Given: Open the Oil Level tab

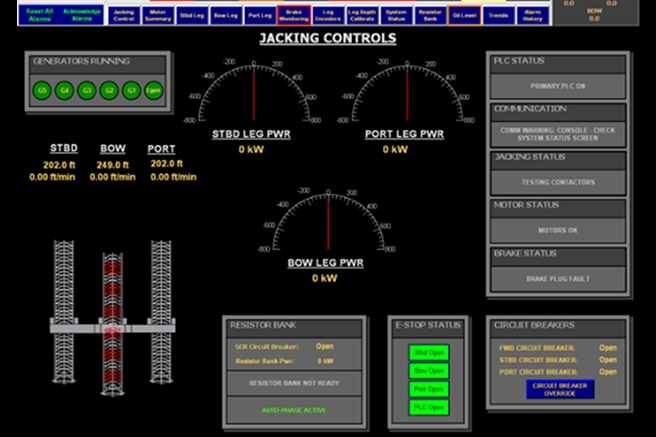Looking at the screenshot, I should coord(463,16).
